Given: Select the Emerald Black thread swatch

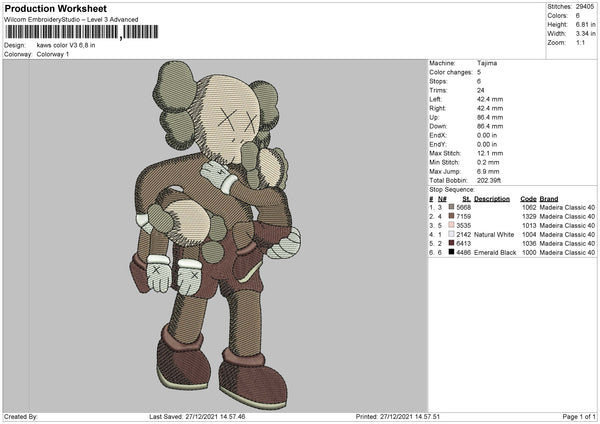Looking at the screenshot, I should click(451, 252).
